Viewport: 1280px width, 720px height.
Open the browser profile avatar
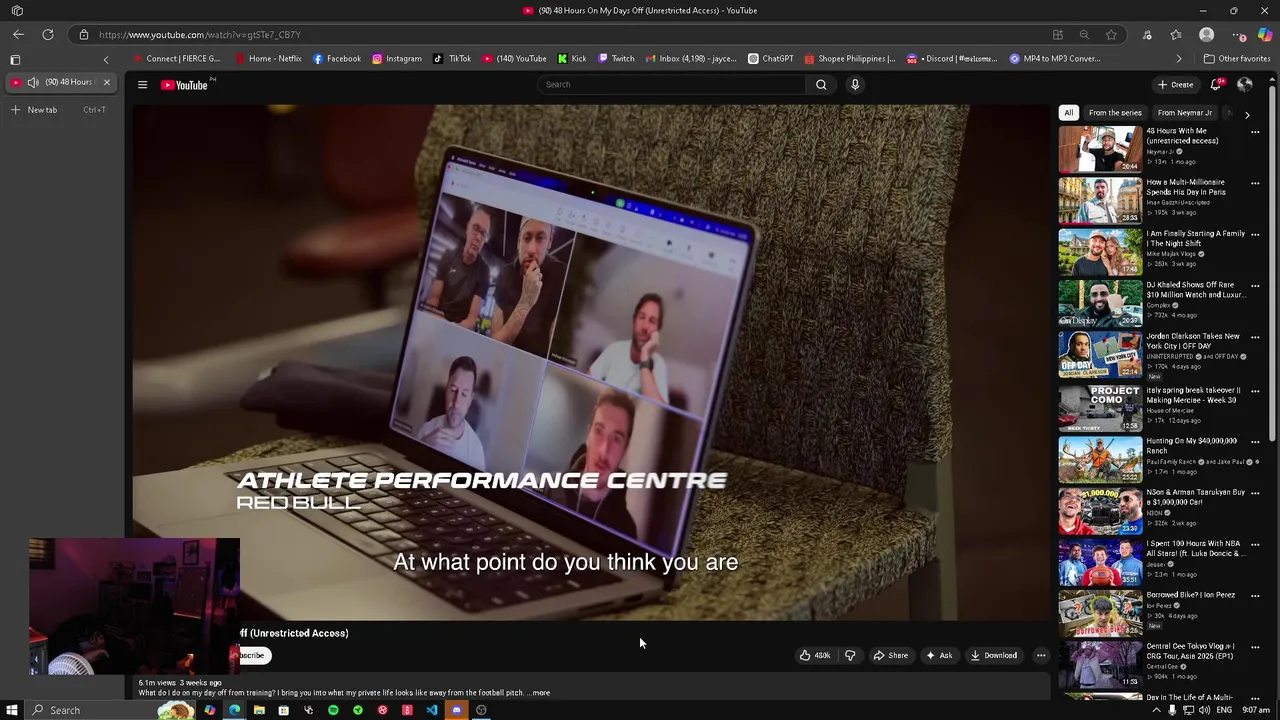click(1206, 35)
